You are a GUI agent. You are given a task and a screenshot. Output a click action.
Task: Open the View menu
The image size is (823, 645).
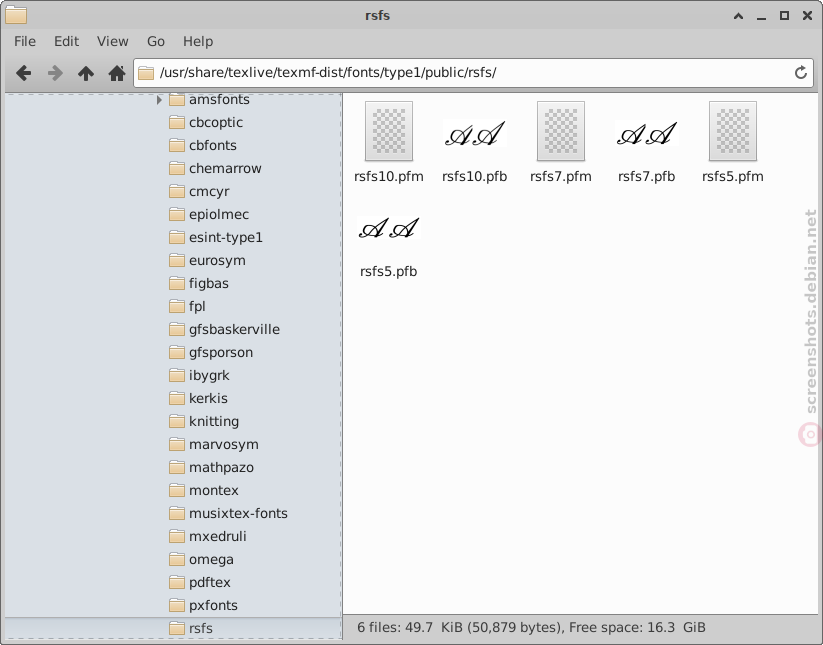[x=112, y=41]
